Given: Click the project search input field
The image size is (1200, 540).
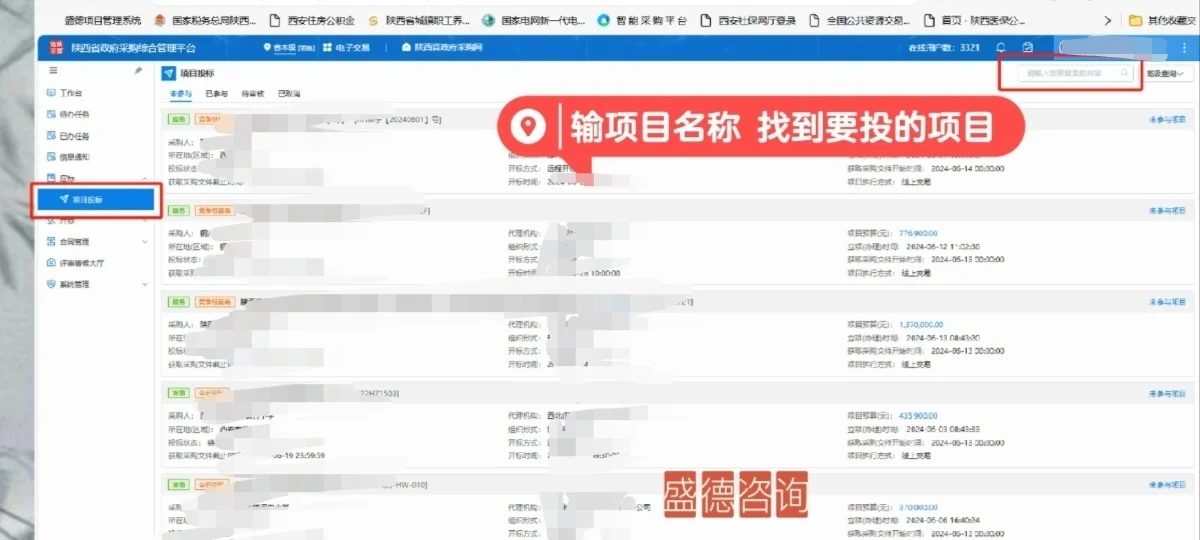Looking at the screenshot, I should (x=1078, y=73).
